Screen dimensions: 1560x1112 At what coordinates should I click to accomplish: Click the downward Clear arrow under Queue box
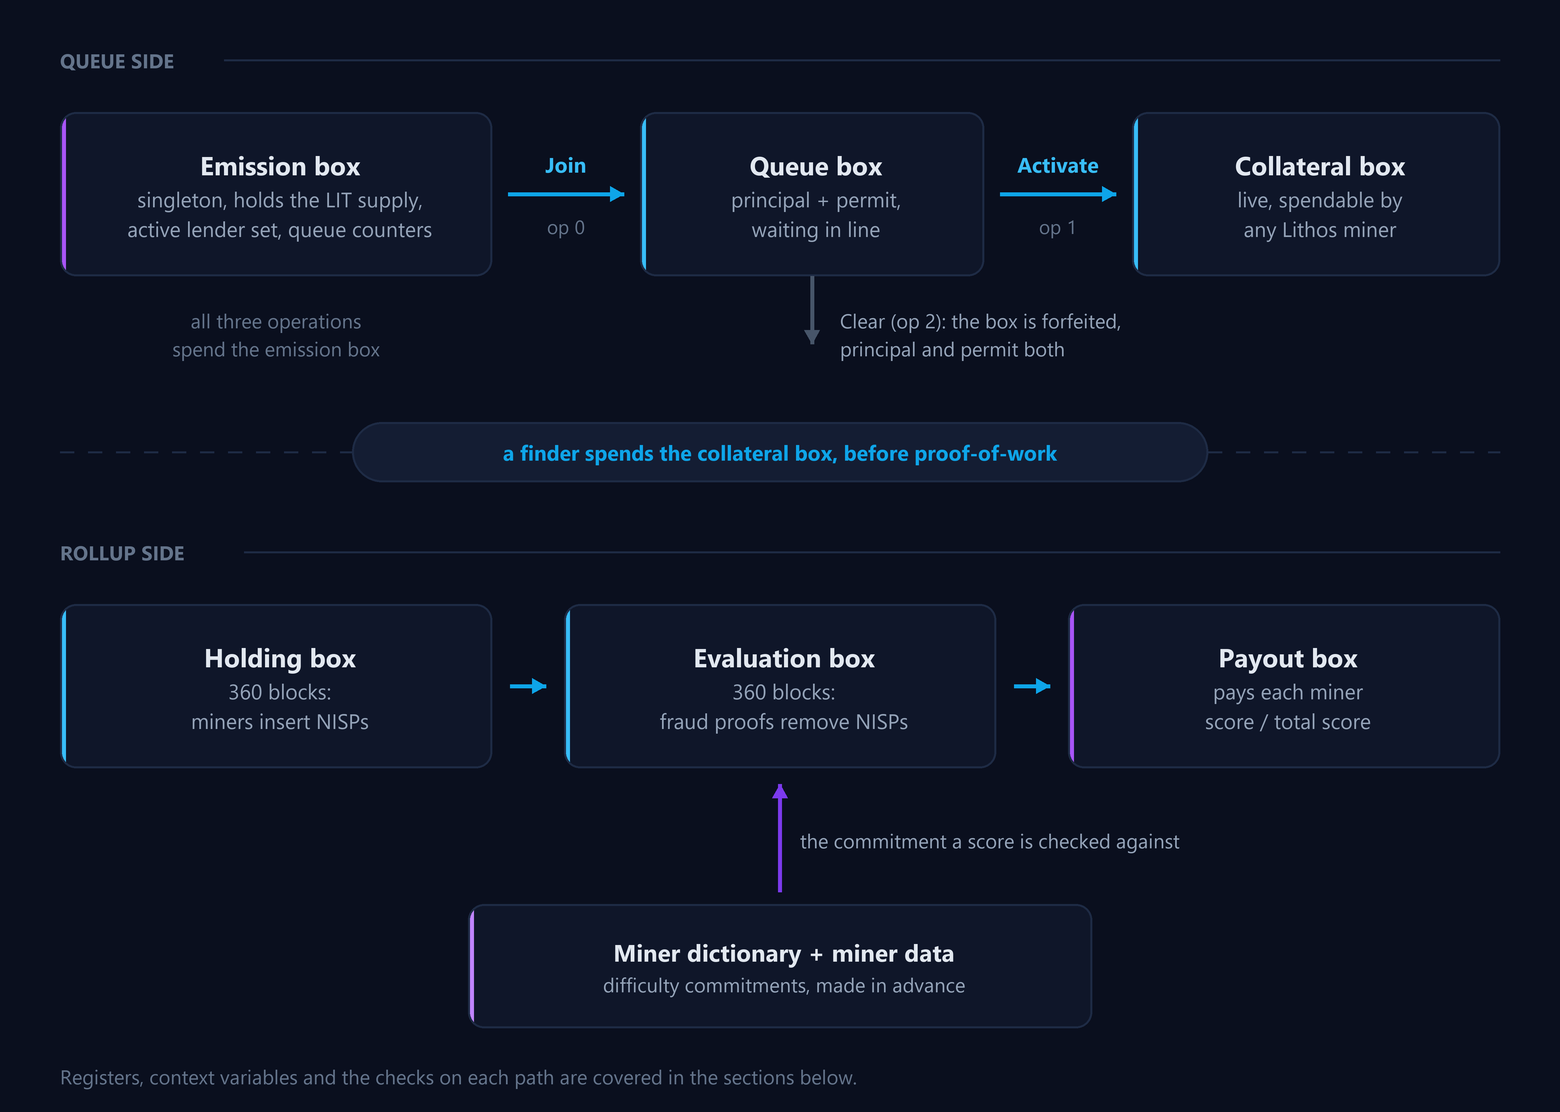point(812,310)
